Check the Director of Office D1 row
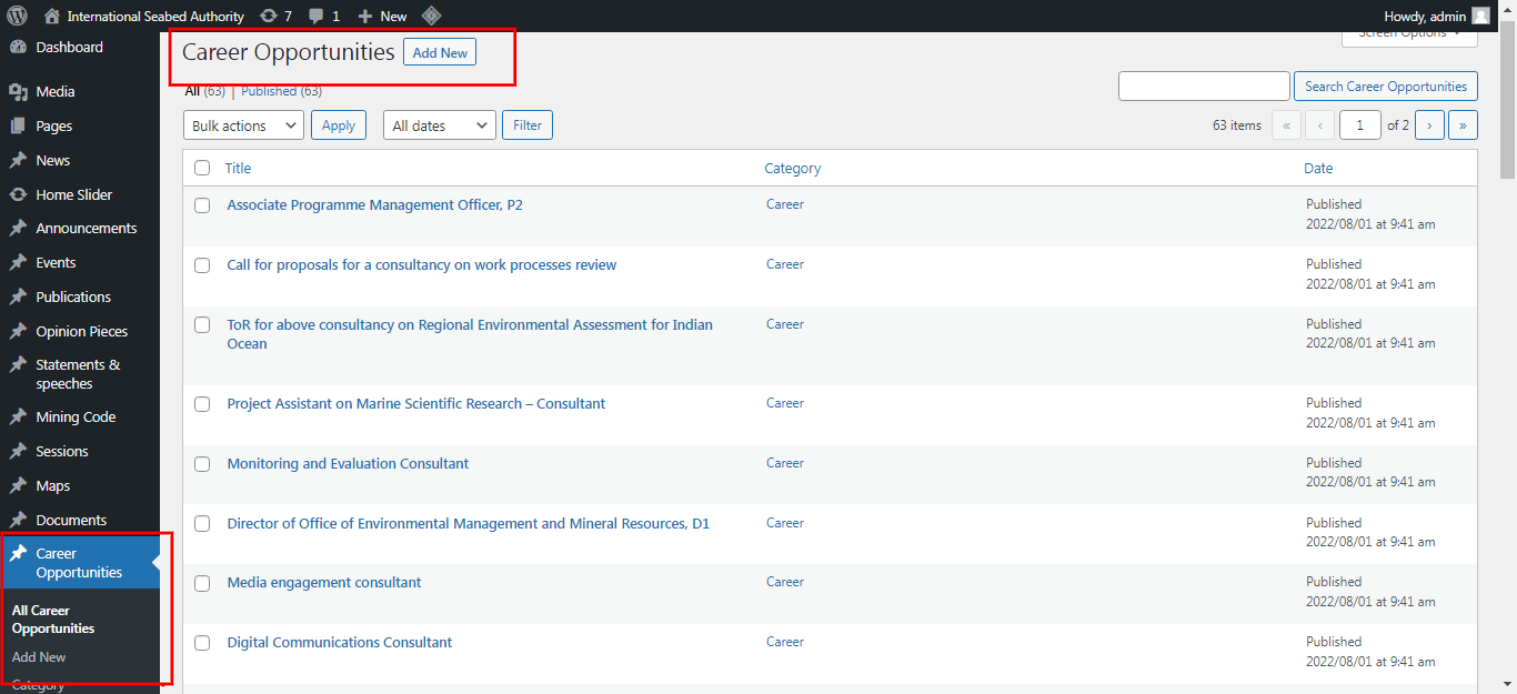The height and width of the screenshot is (694, 1517). 202,523
